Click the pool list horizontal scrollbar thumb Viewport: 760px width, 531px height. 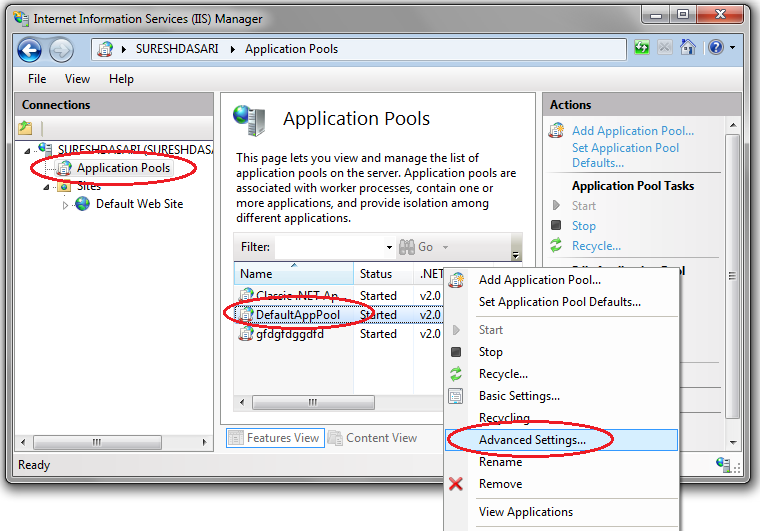tap(313, 402)
